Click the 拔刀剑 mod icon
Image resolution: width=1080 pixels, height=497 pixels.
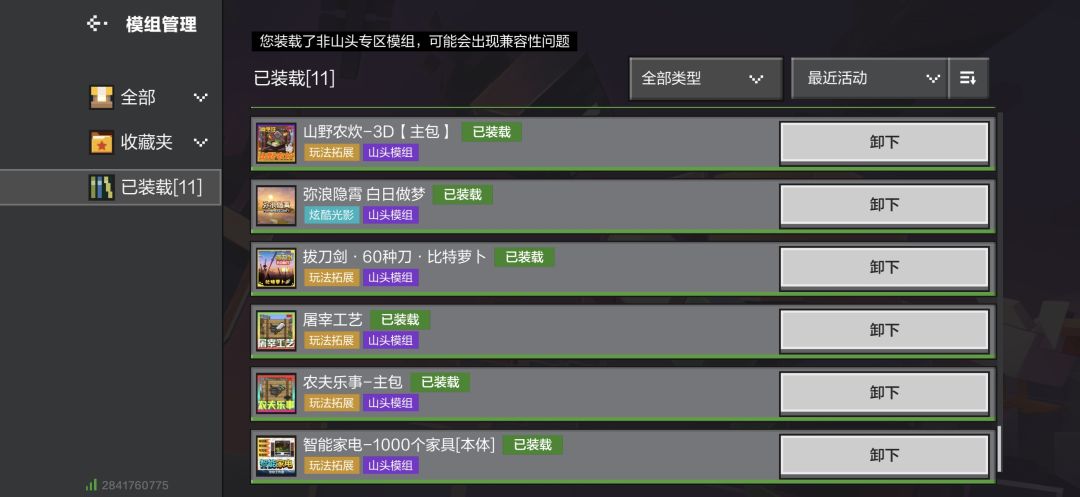pos(276,268)
